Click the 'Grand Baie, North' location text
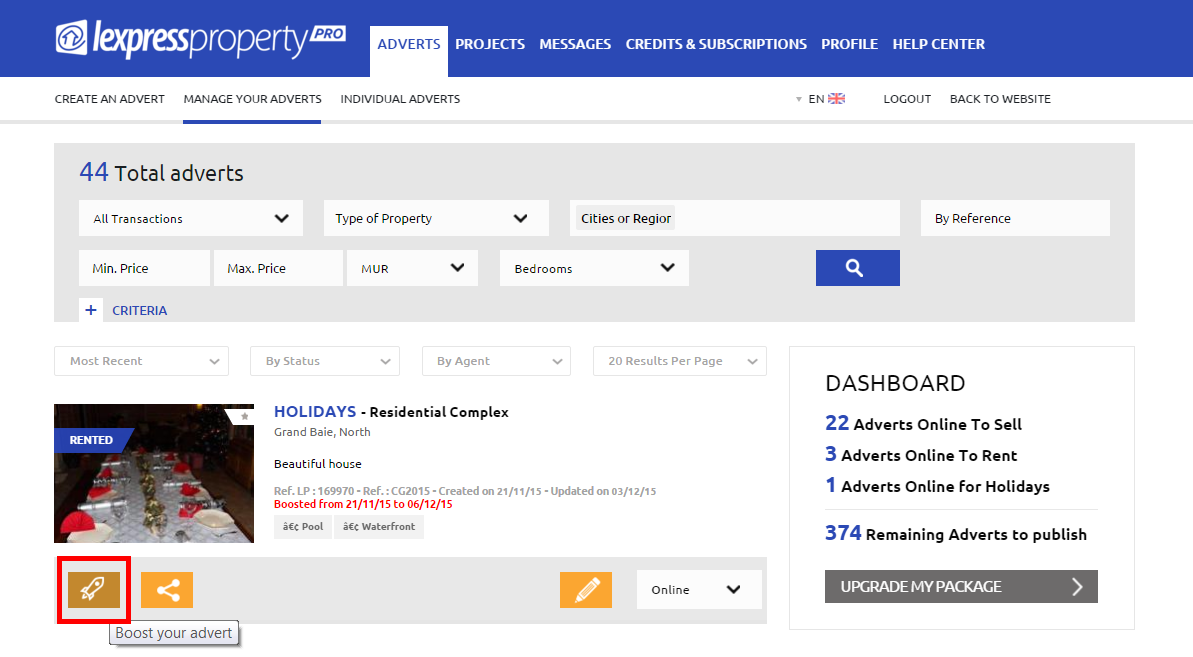Screen dimensions: 1193x657 click(322, 432)
